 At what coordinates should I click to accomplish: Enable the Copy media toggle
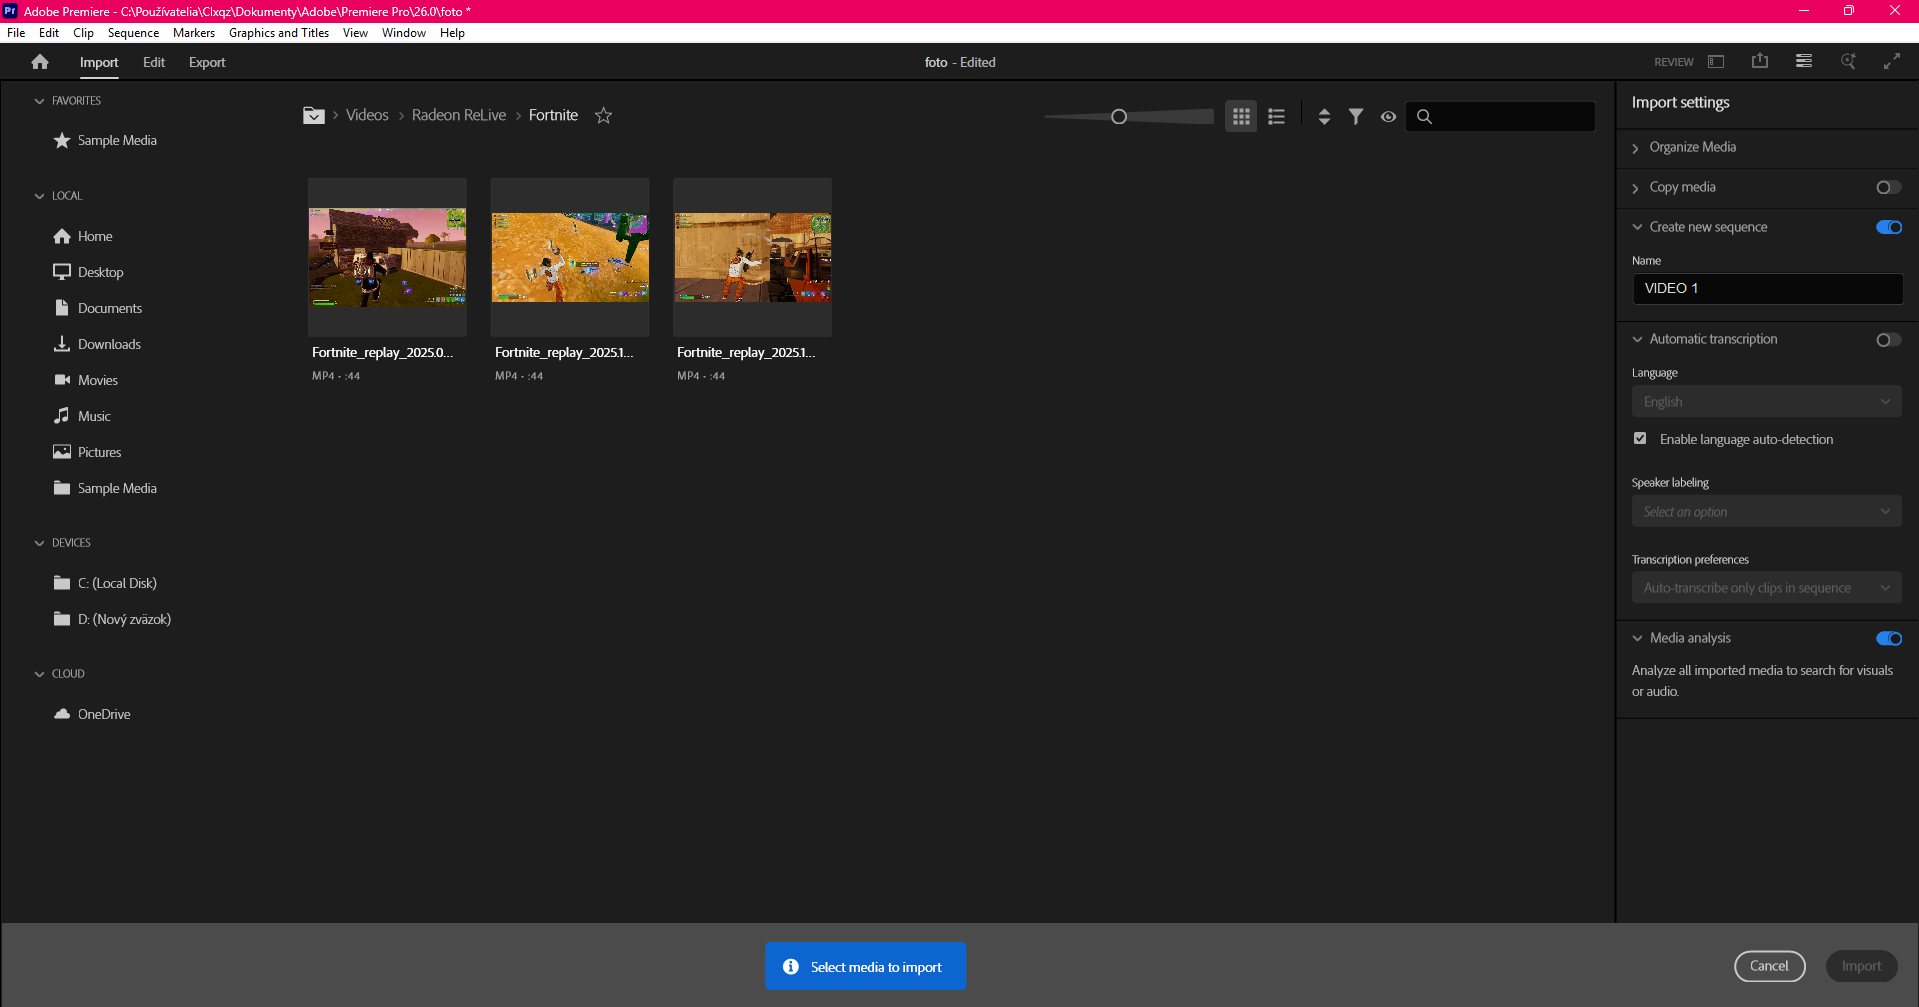click(x=1888, y=188)
